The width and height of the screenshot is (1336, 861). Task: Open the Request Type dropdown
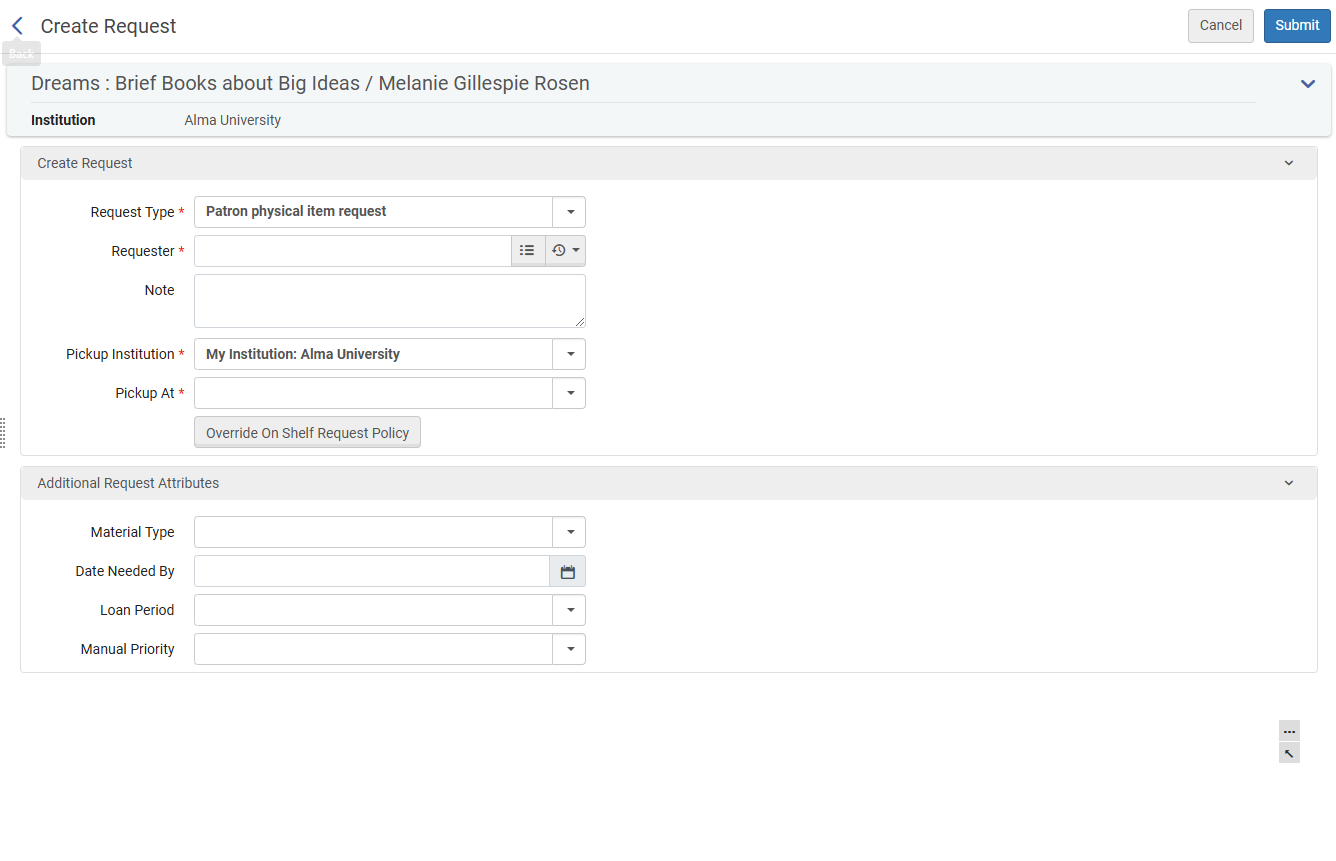click(x=569, y=212)
